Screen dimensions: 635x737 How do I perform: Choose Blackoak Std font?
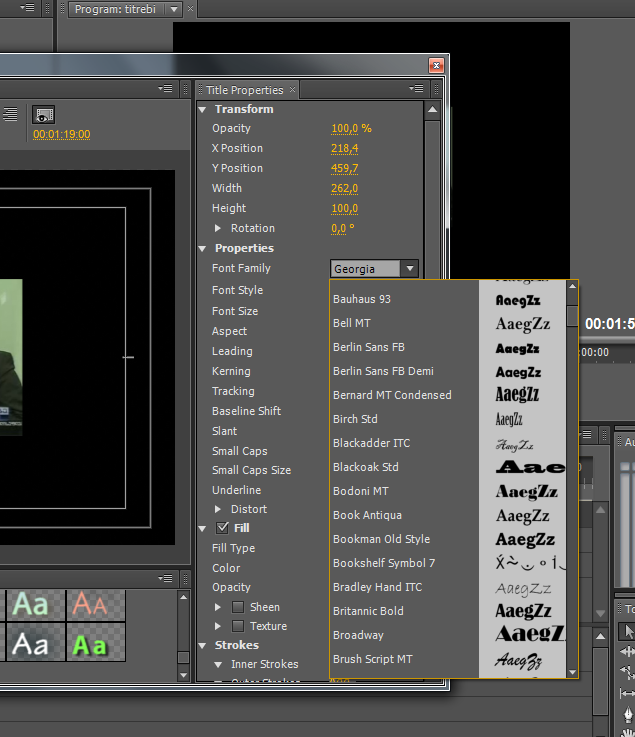click(x=404, y=467)
